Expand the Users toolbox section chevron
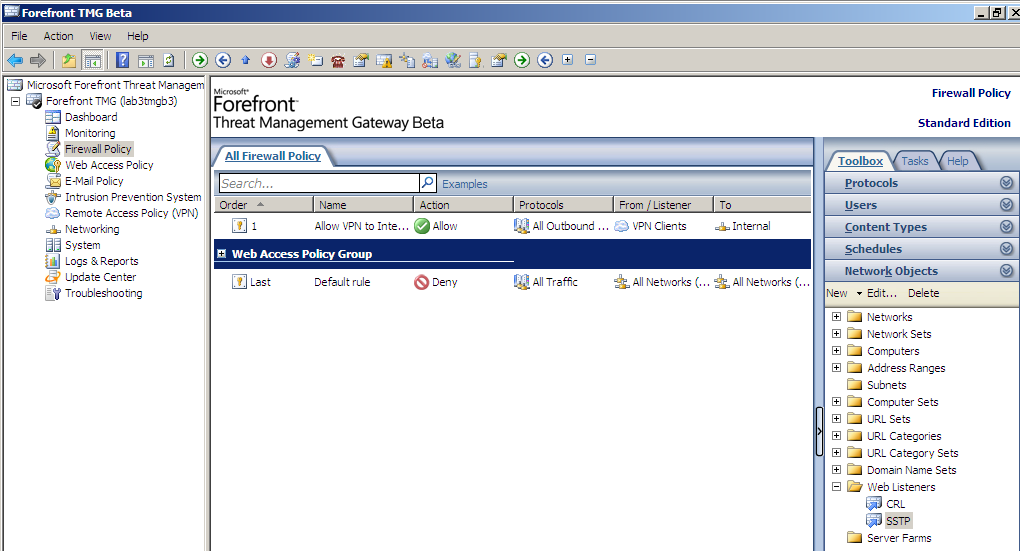This screenshot has height=551, width=1020. [1006, 205]
